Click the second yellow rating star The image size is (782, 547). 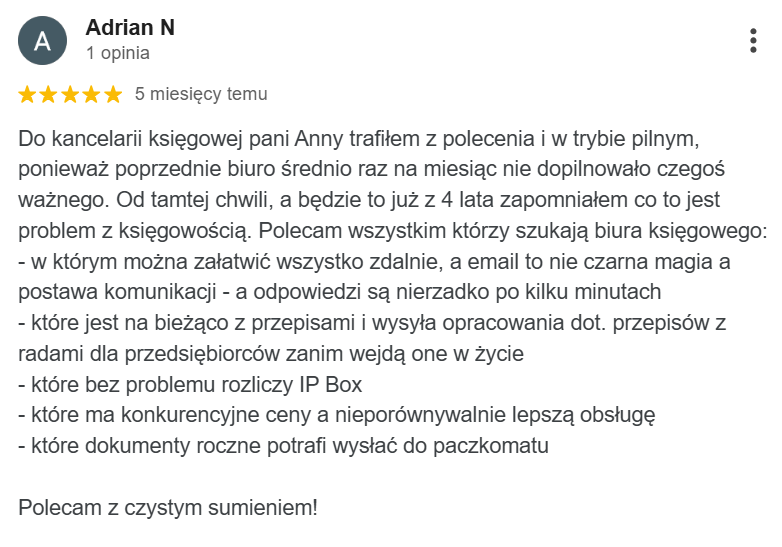coord(48,94)
